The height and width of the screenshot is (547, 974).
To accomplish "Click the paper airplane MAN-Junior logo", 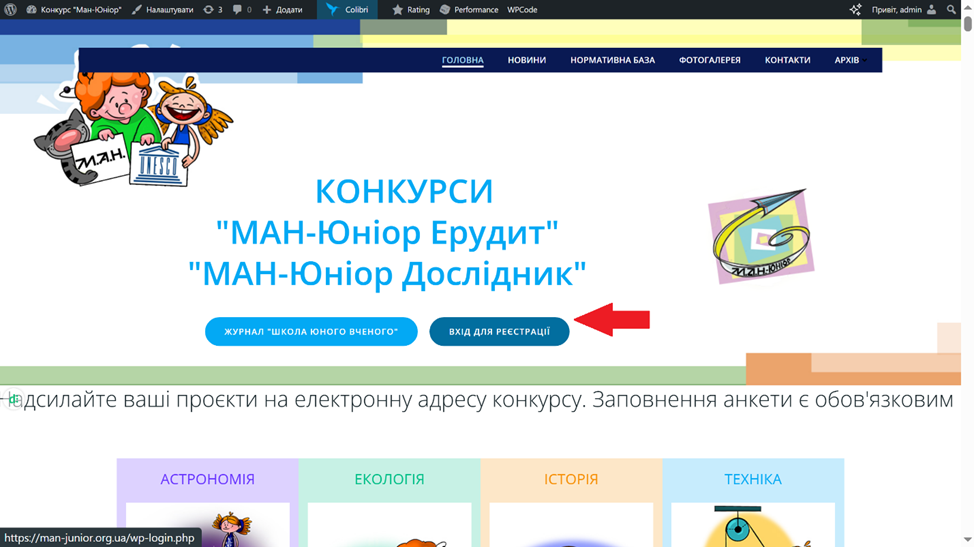I will pos(761,237).
